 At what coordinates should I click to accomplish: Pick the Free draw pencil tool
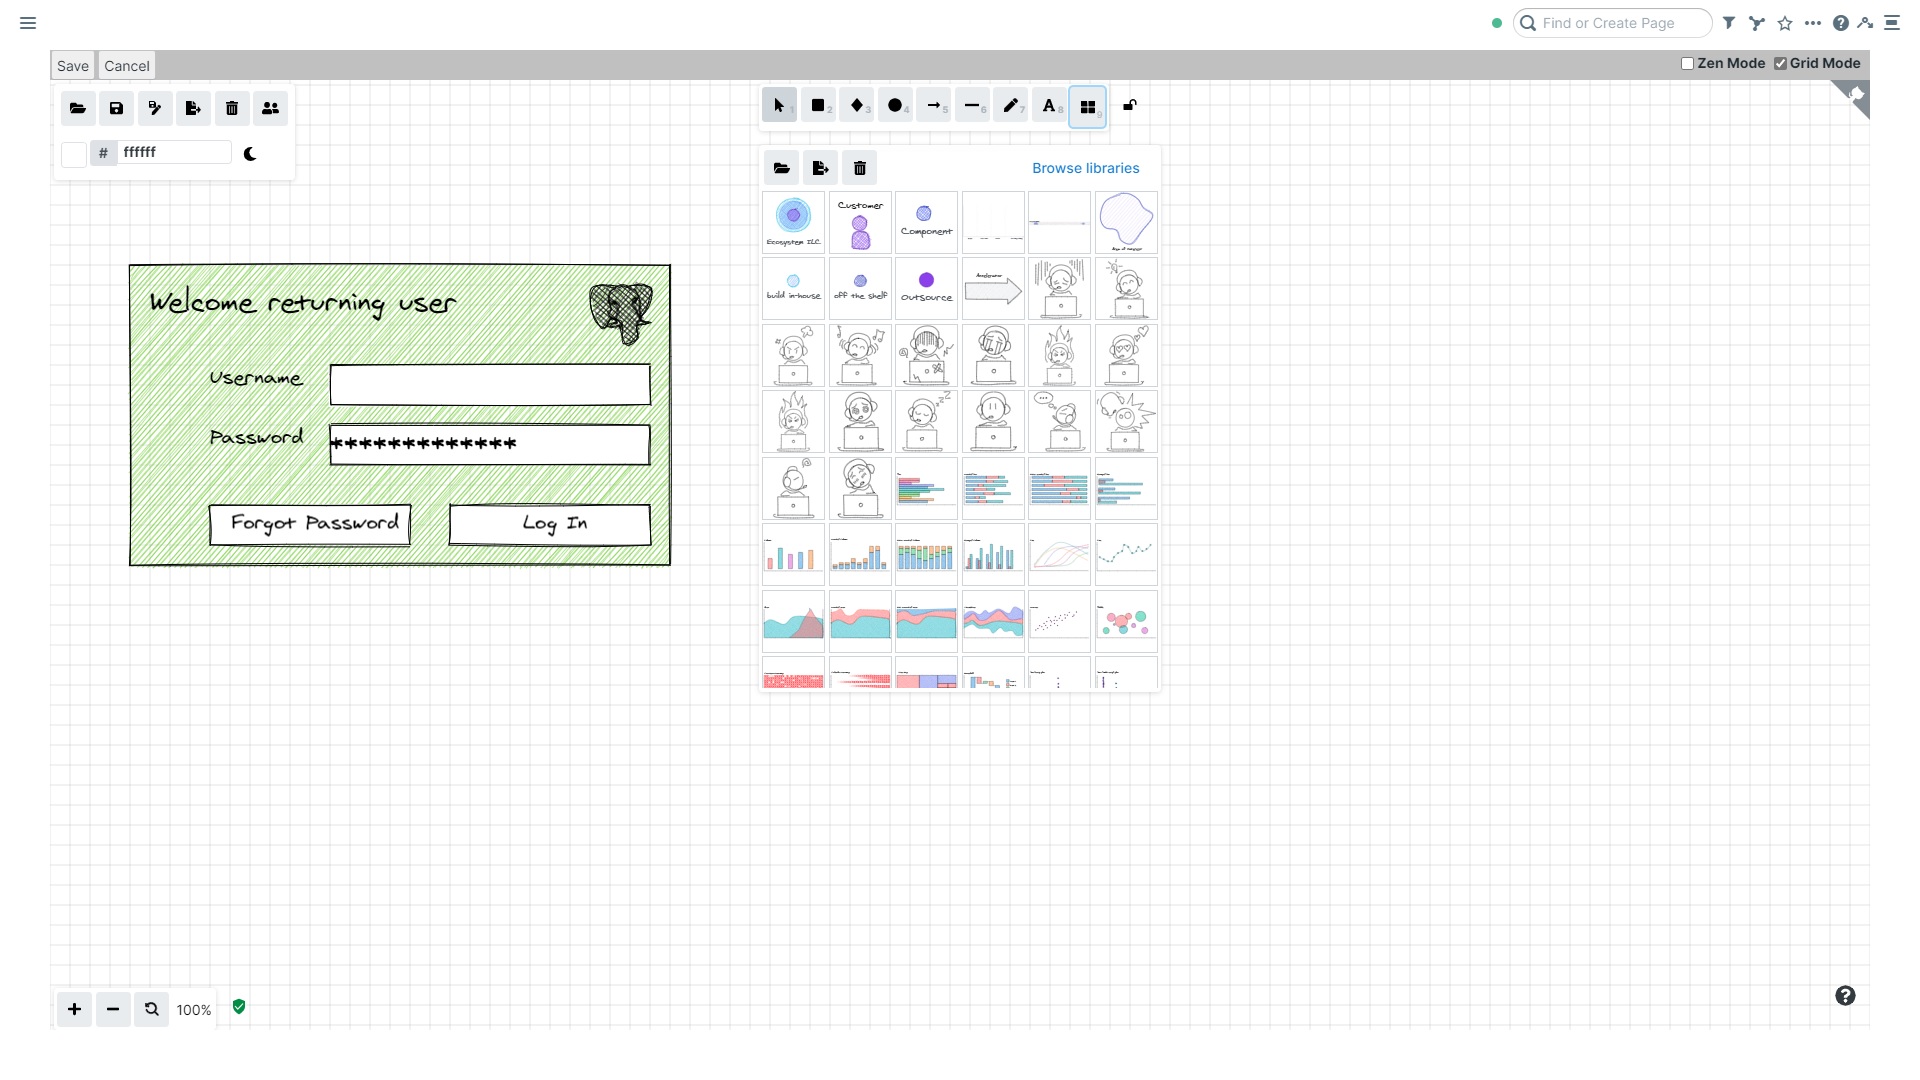click(1011, 106)
